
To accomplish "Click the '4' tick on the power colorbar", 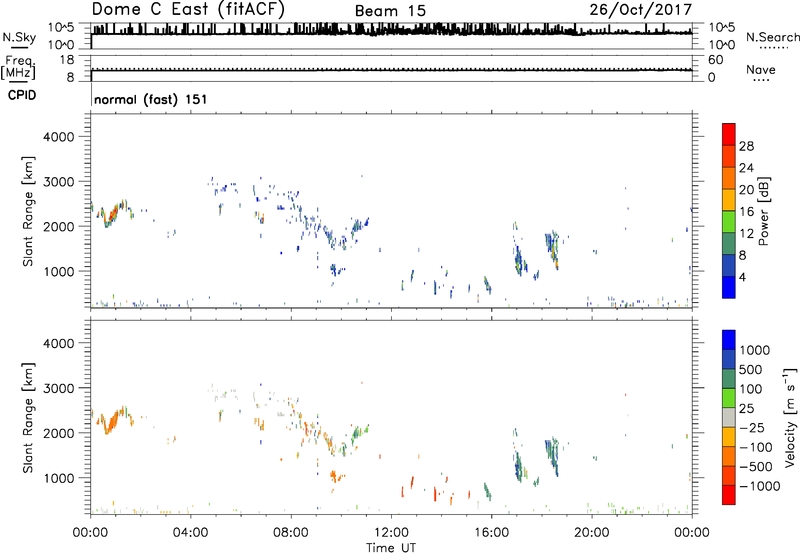I will [742, 277].
